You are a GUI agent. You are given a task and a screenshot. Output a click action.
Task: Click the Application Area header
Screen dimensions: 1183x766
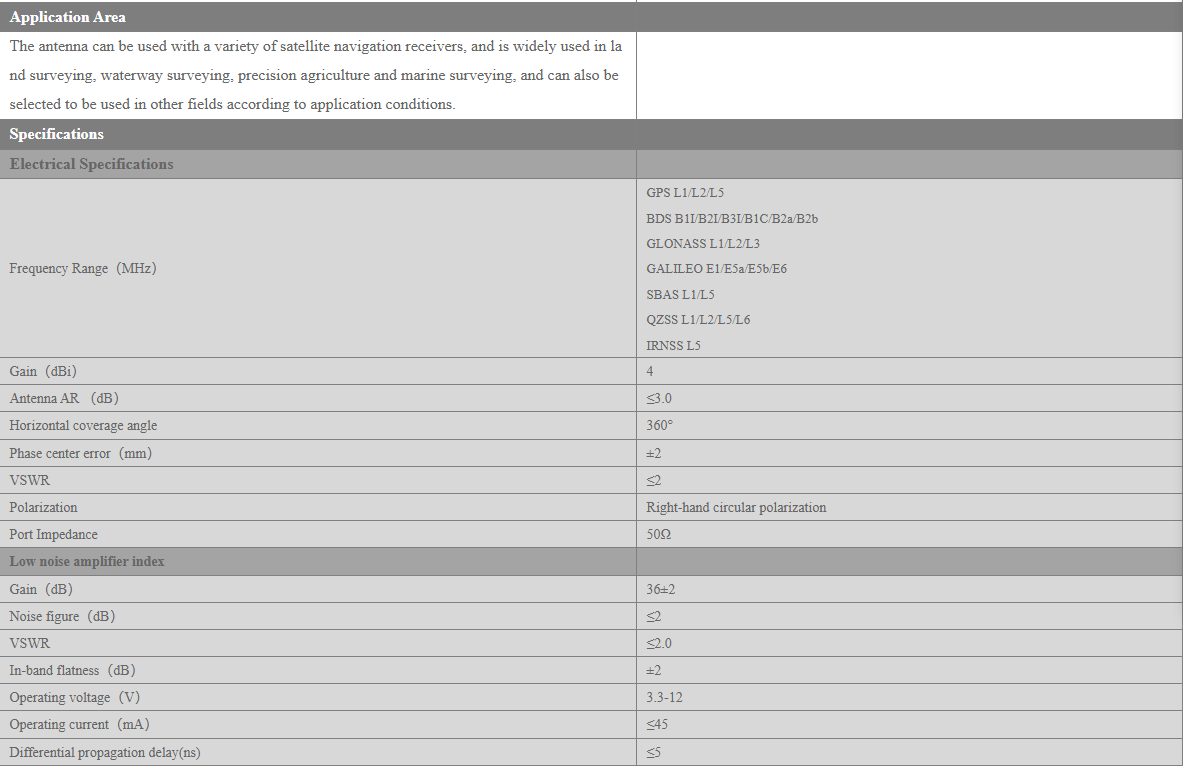pos(67,17)
